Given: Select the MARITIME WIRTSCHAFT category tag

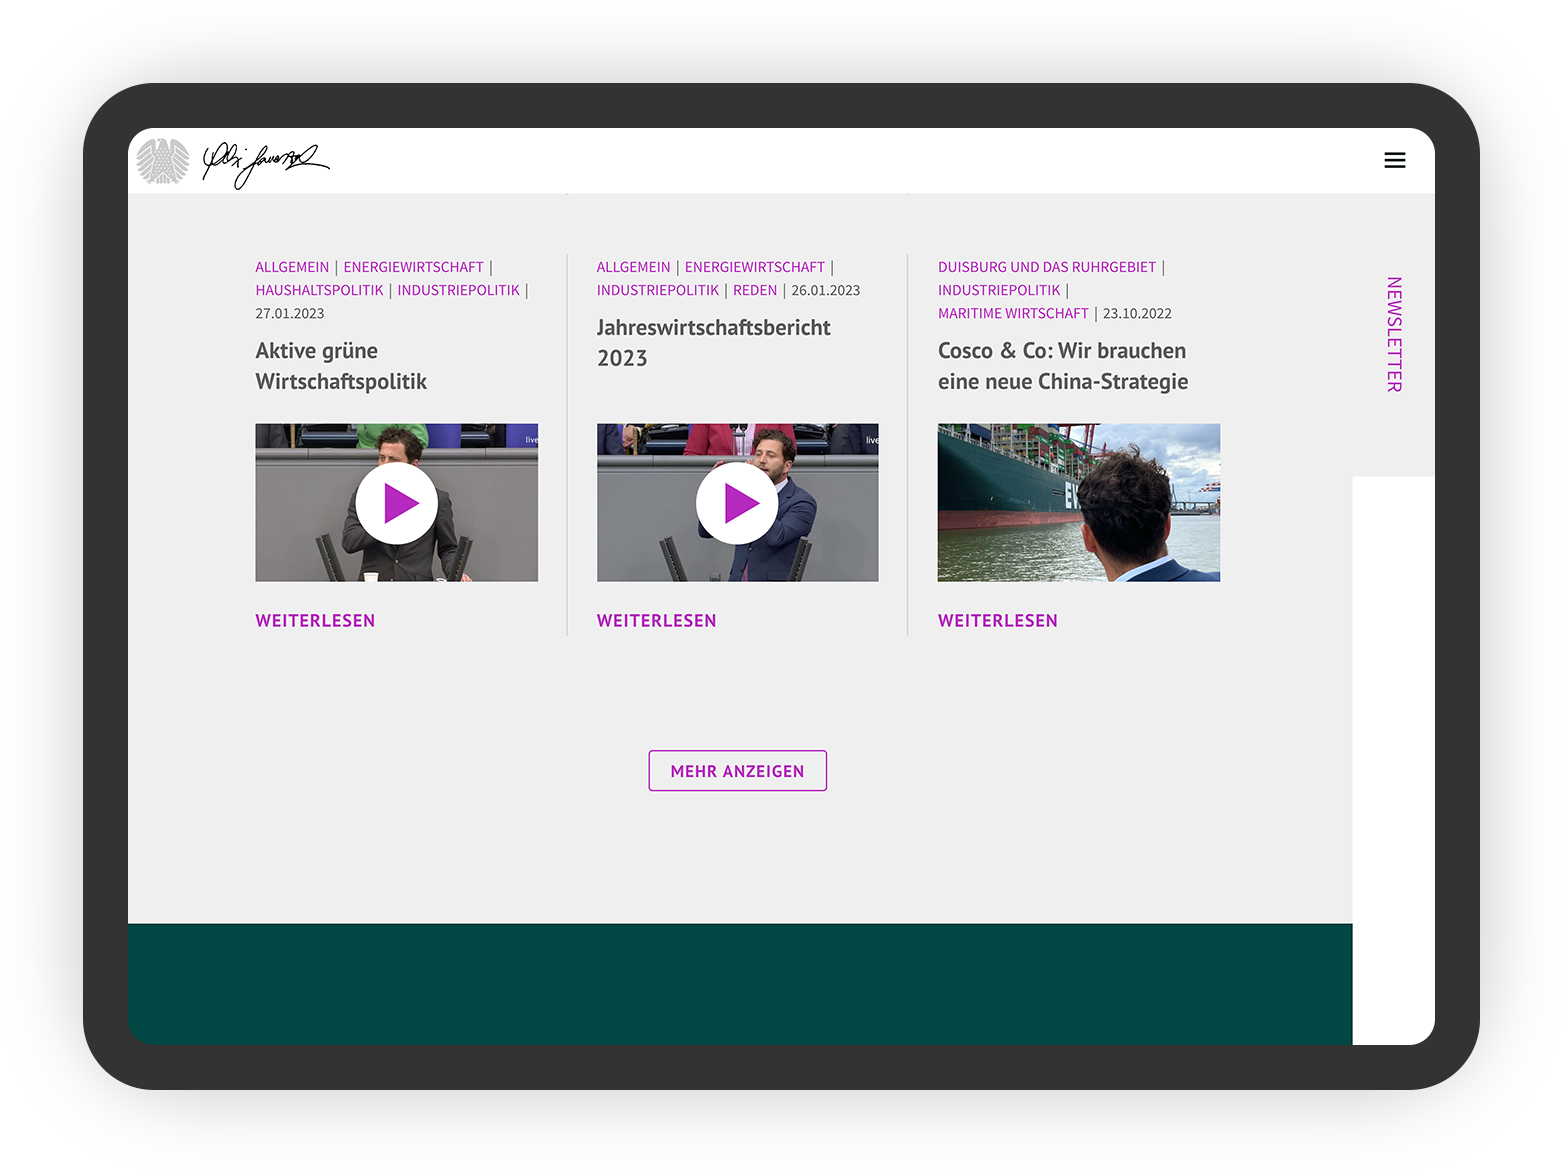Looking at the screenshot, I should [x=1012, y=313].
